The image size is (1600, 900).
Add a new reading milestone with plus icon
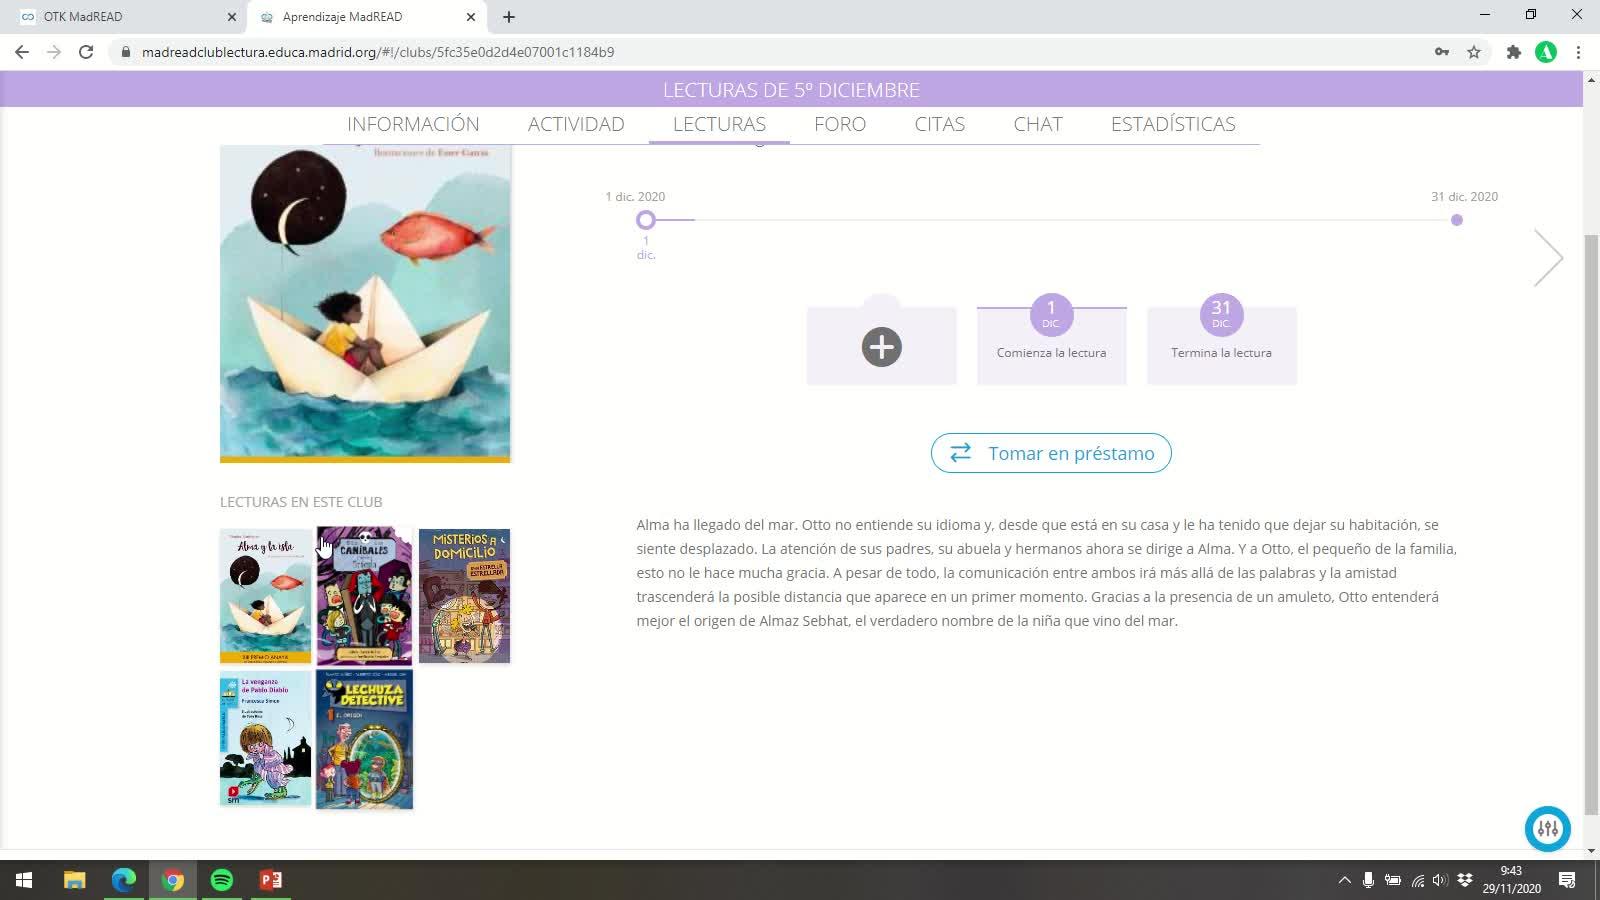[882, 347]
